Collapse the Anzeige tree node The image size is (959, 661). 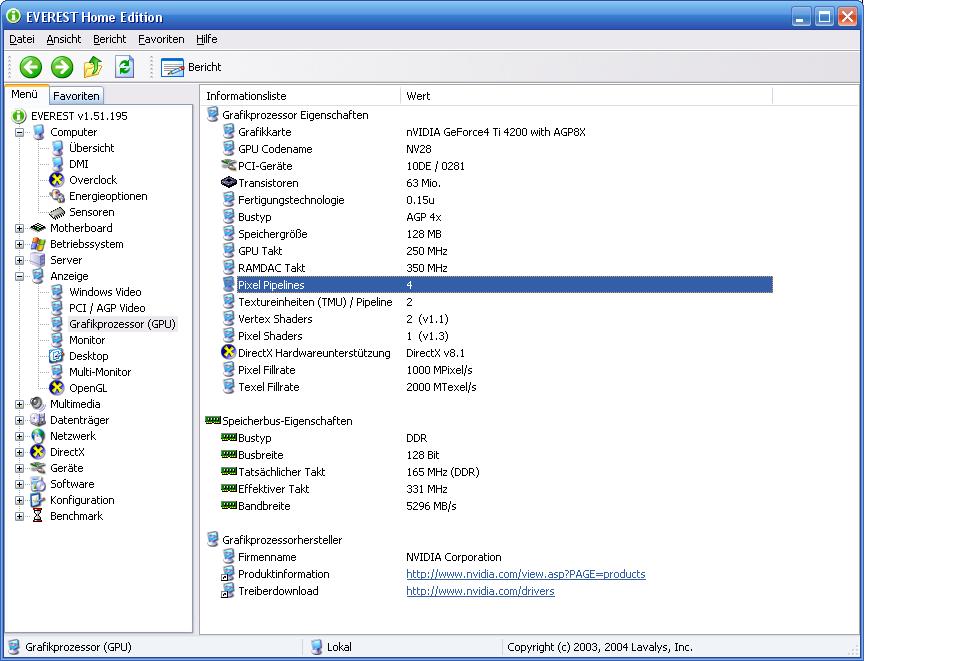(x=20, y=276)
